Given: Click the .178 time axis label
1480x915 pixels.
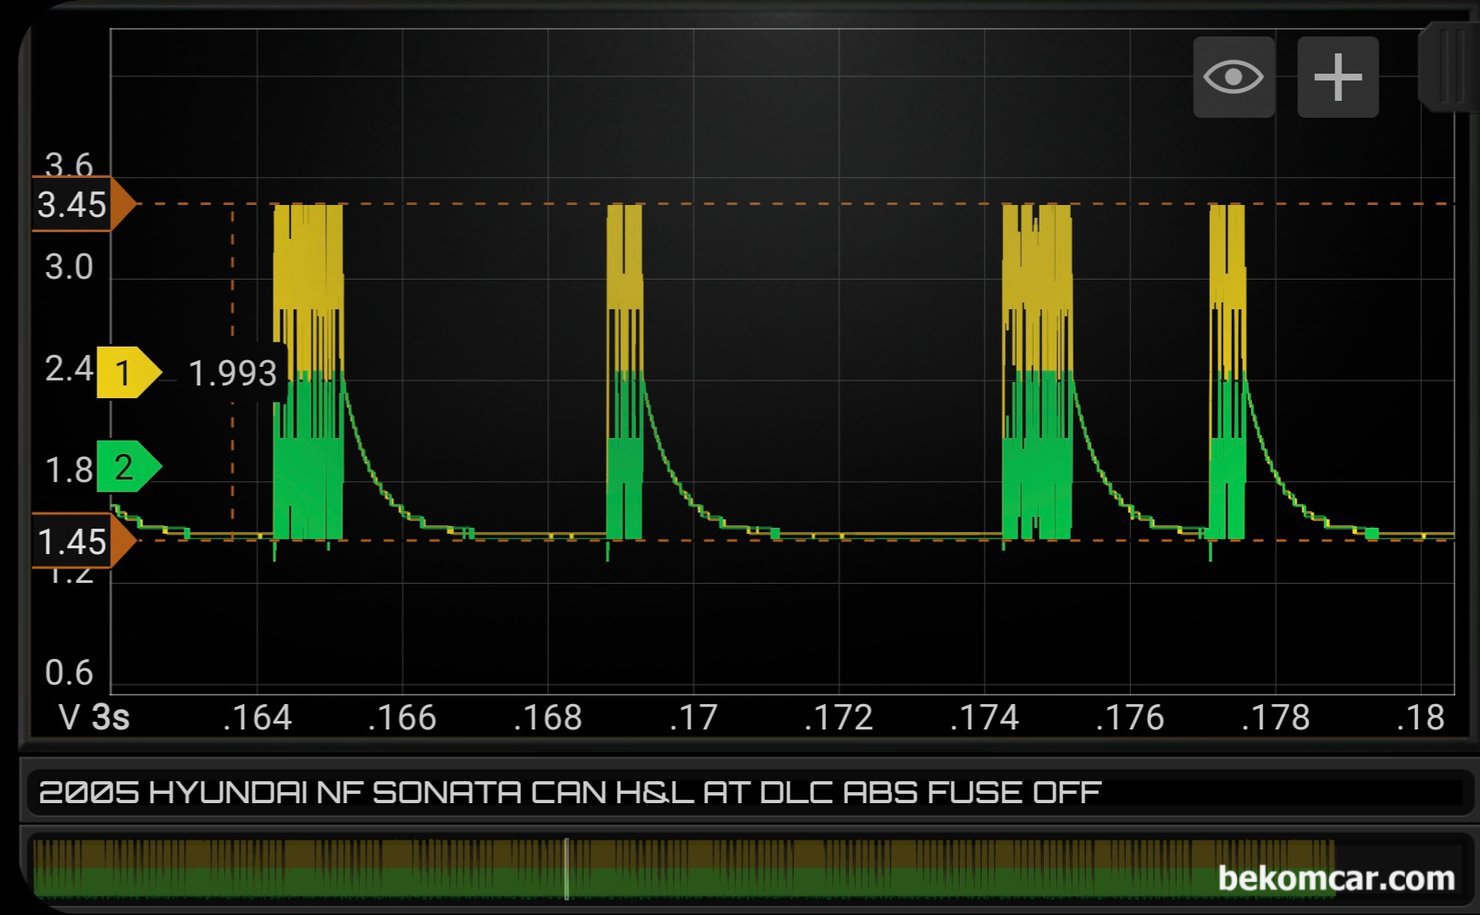Looking at the screenshot, I should click(x=1276, y=718).
